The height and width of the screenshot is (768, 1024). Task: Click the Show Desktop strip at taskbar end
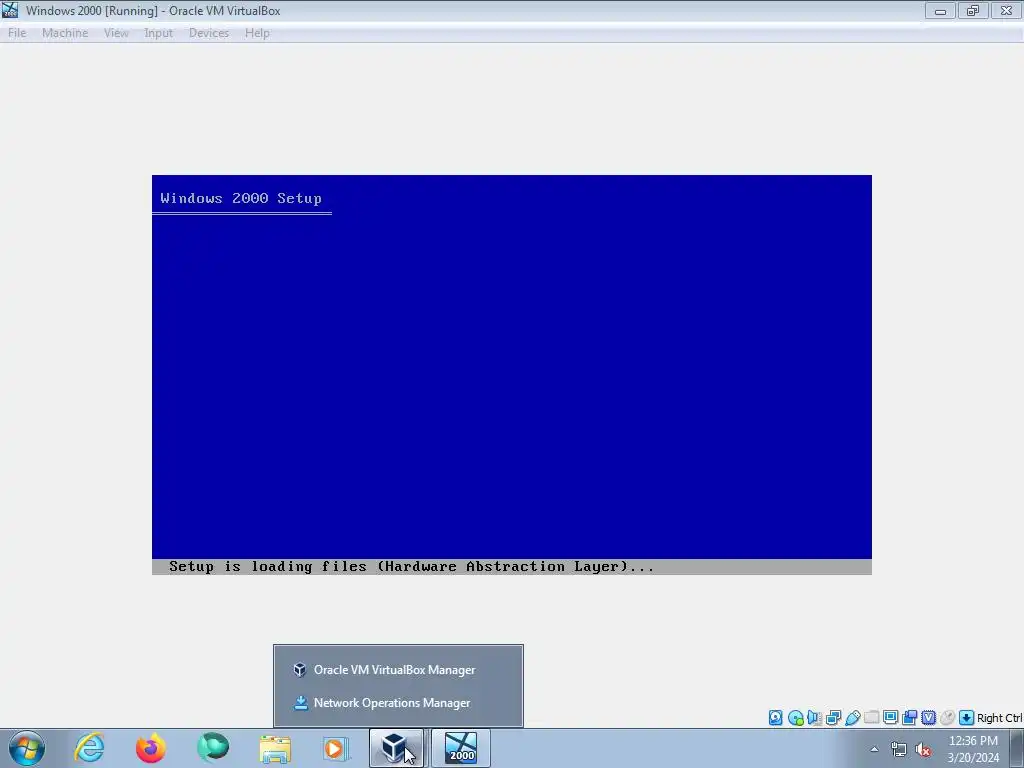coord(1017,748)
